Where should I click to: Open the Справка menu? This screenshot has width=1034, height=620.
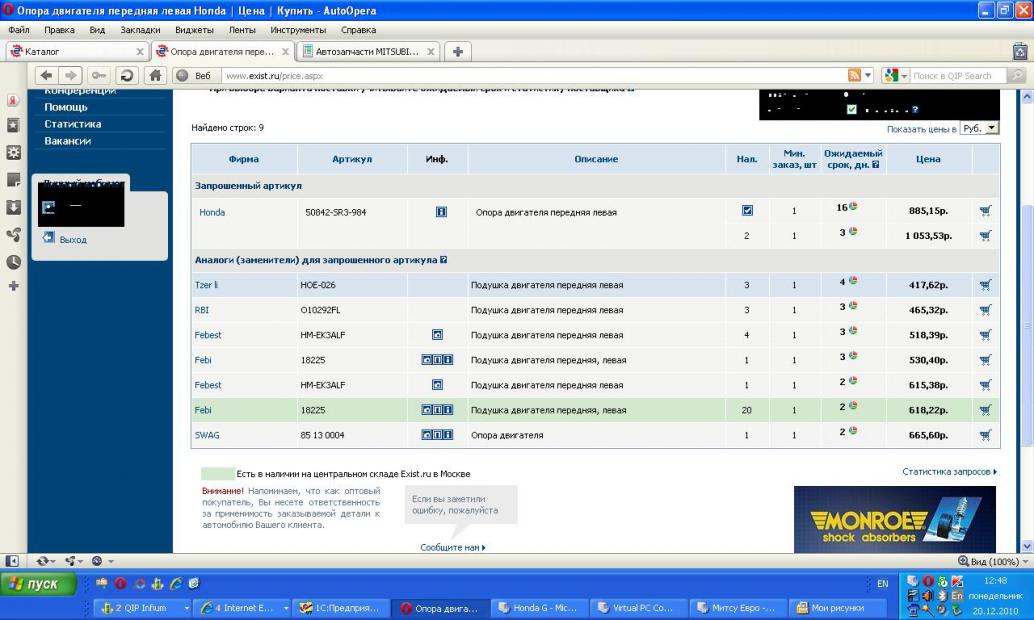[359, 30]
